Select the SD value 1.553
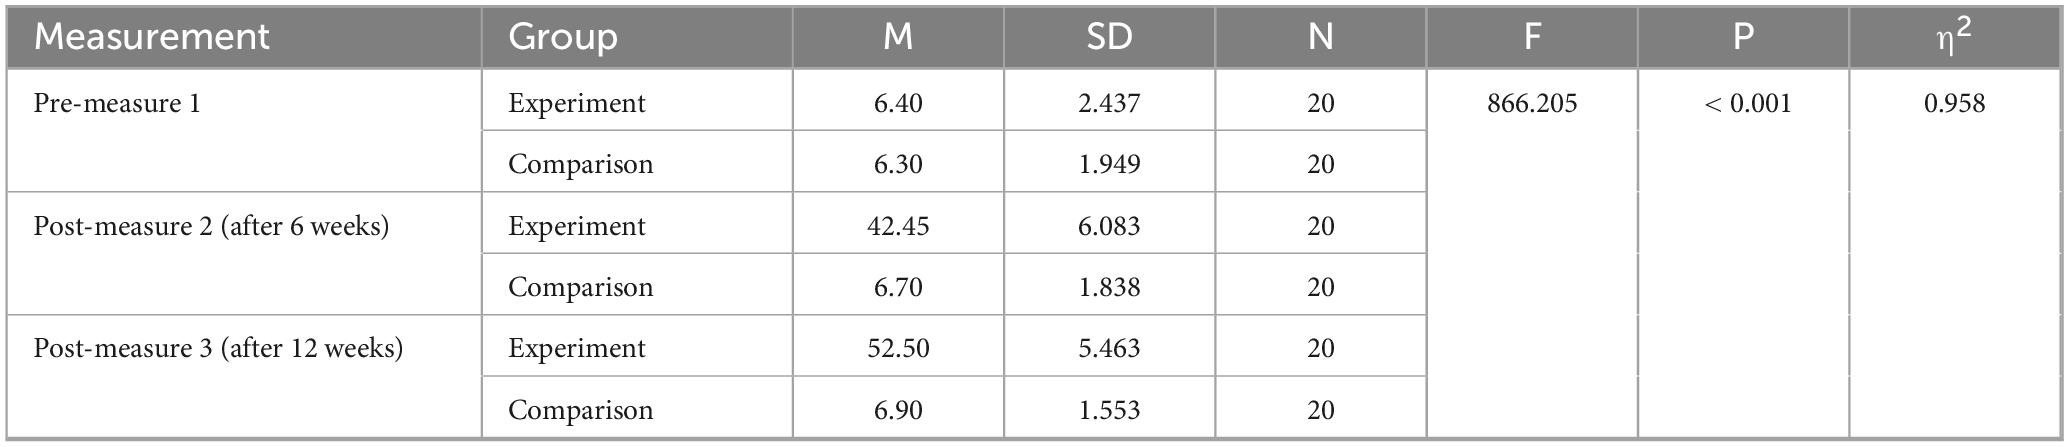2069x447 pixels. (x=1109, y=410)
